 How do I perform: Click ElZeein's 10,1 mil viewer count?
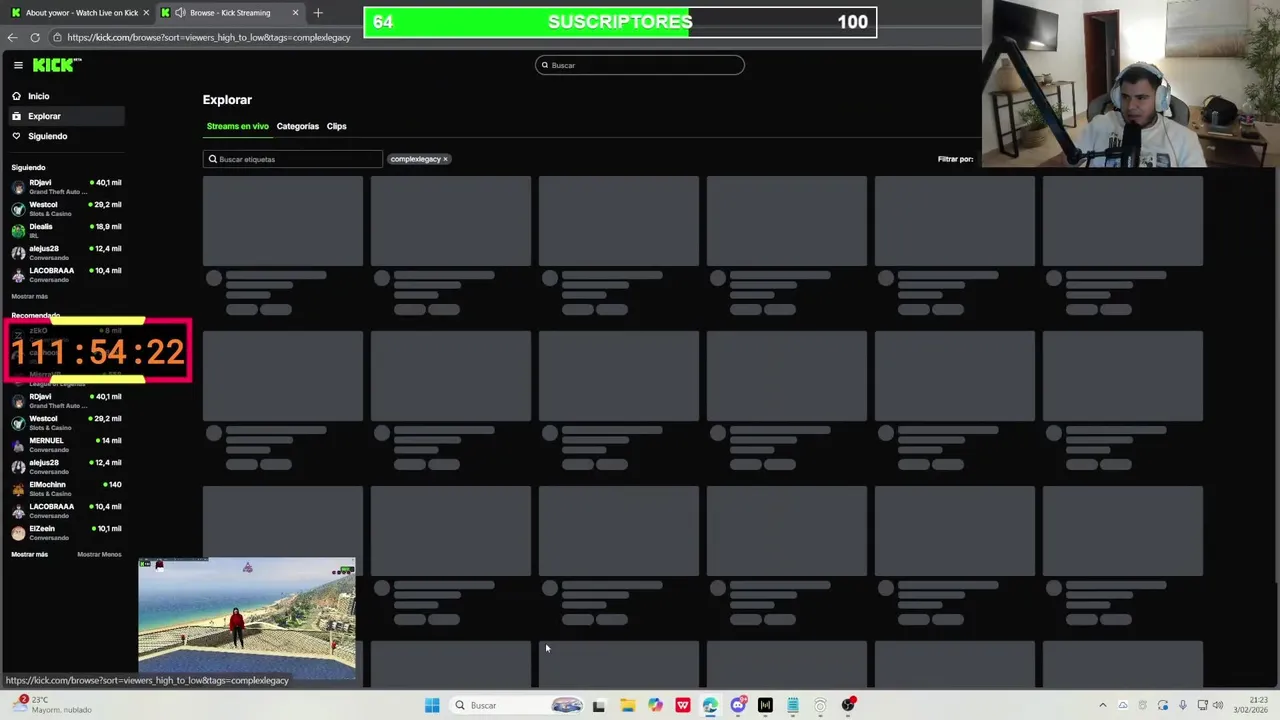[105, 529]
